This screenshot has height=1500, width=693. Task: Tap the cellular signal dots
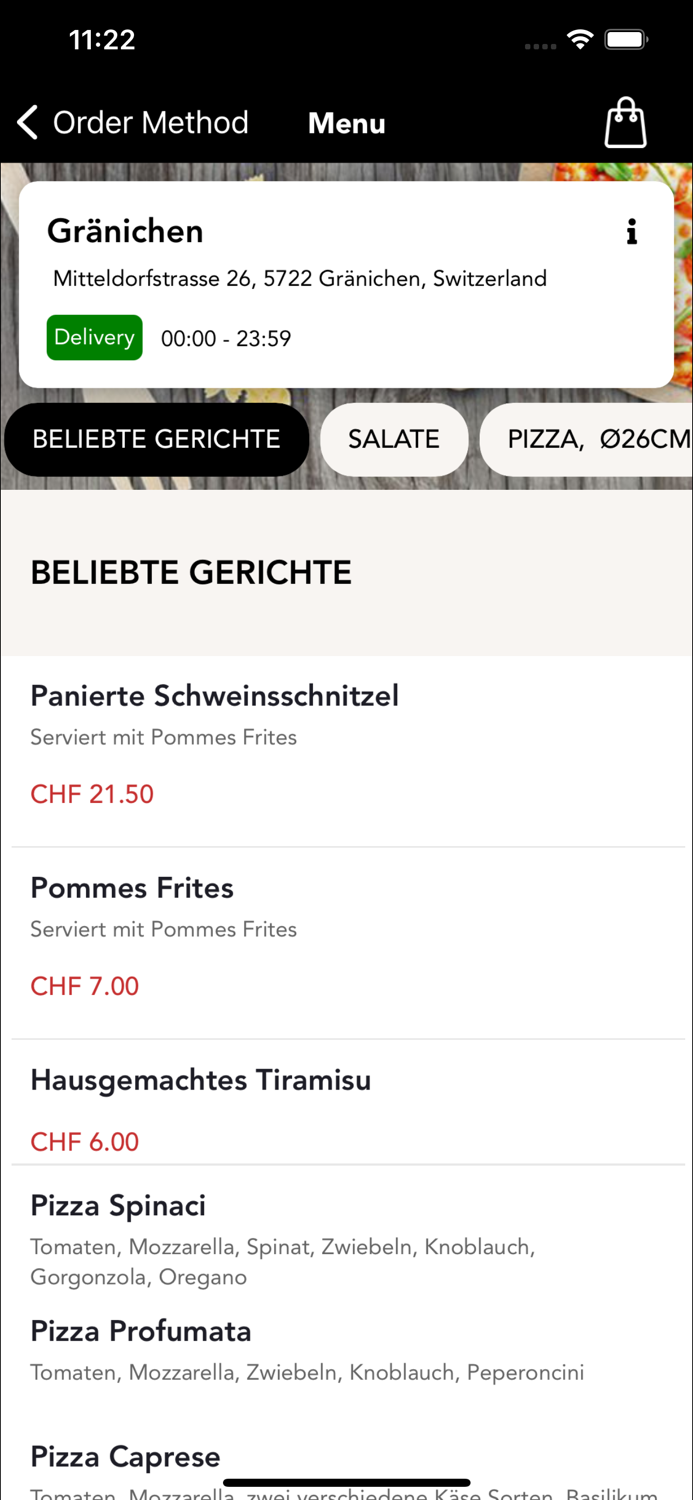click(539, 45)
